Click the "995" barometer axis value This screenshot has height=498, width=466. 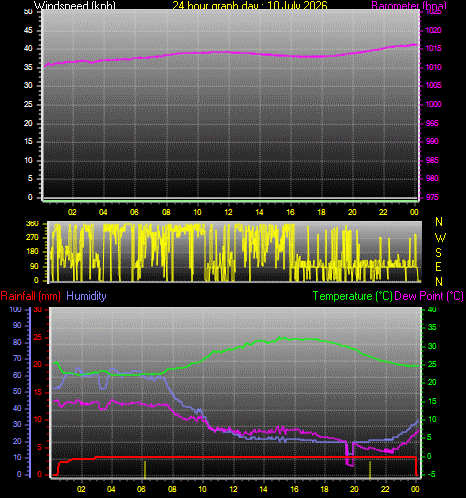pyautogui.click(x=432, y=123)
